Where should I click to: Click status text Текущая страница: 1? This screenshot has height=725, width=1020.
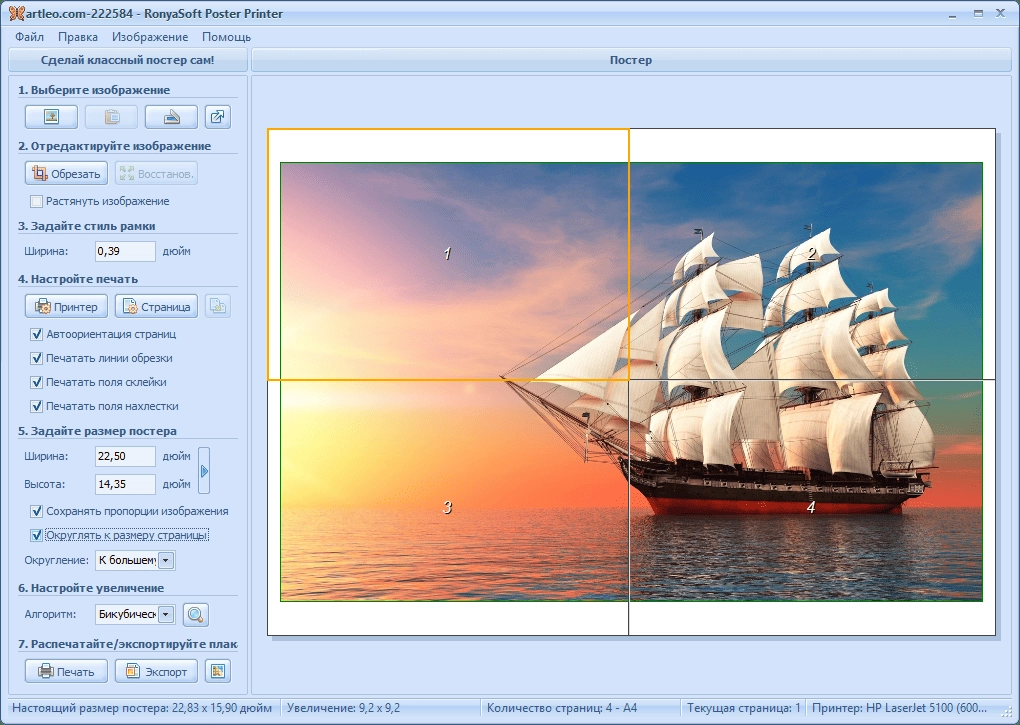(744, 708)
